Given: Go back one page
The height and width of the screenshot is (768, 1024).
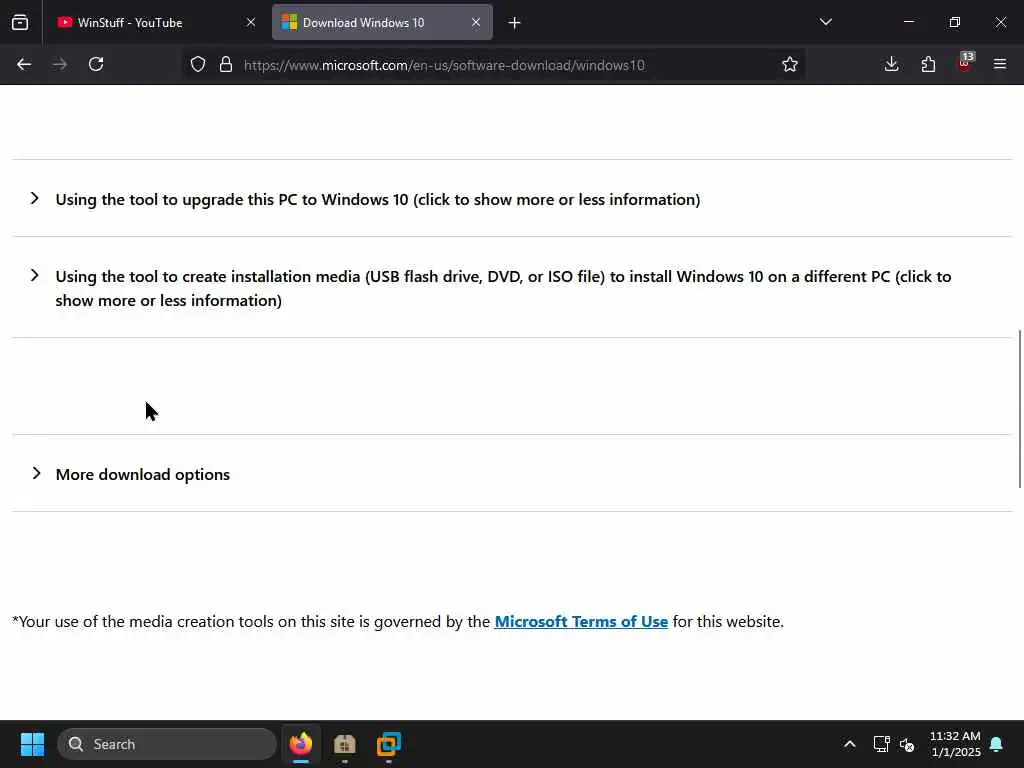Looking at the screenshot, I should coord(24,64).
